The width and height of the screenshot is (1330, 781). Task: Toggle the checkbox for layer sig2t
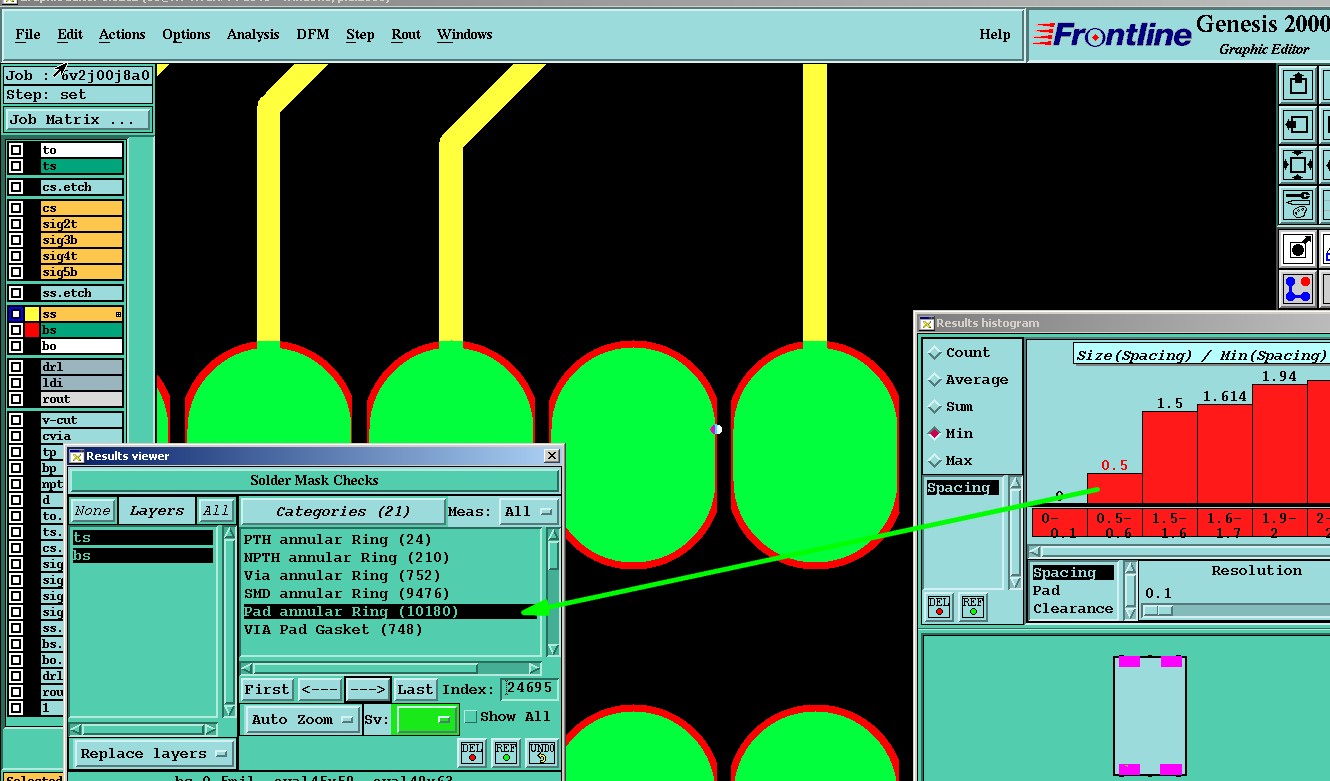(16, 224)
